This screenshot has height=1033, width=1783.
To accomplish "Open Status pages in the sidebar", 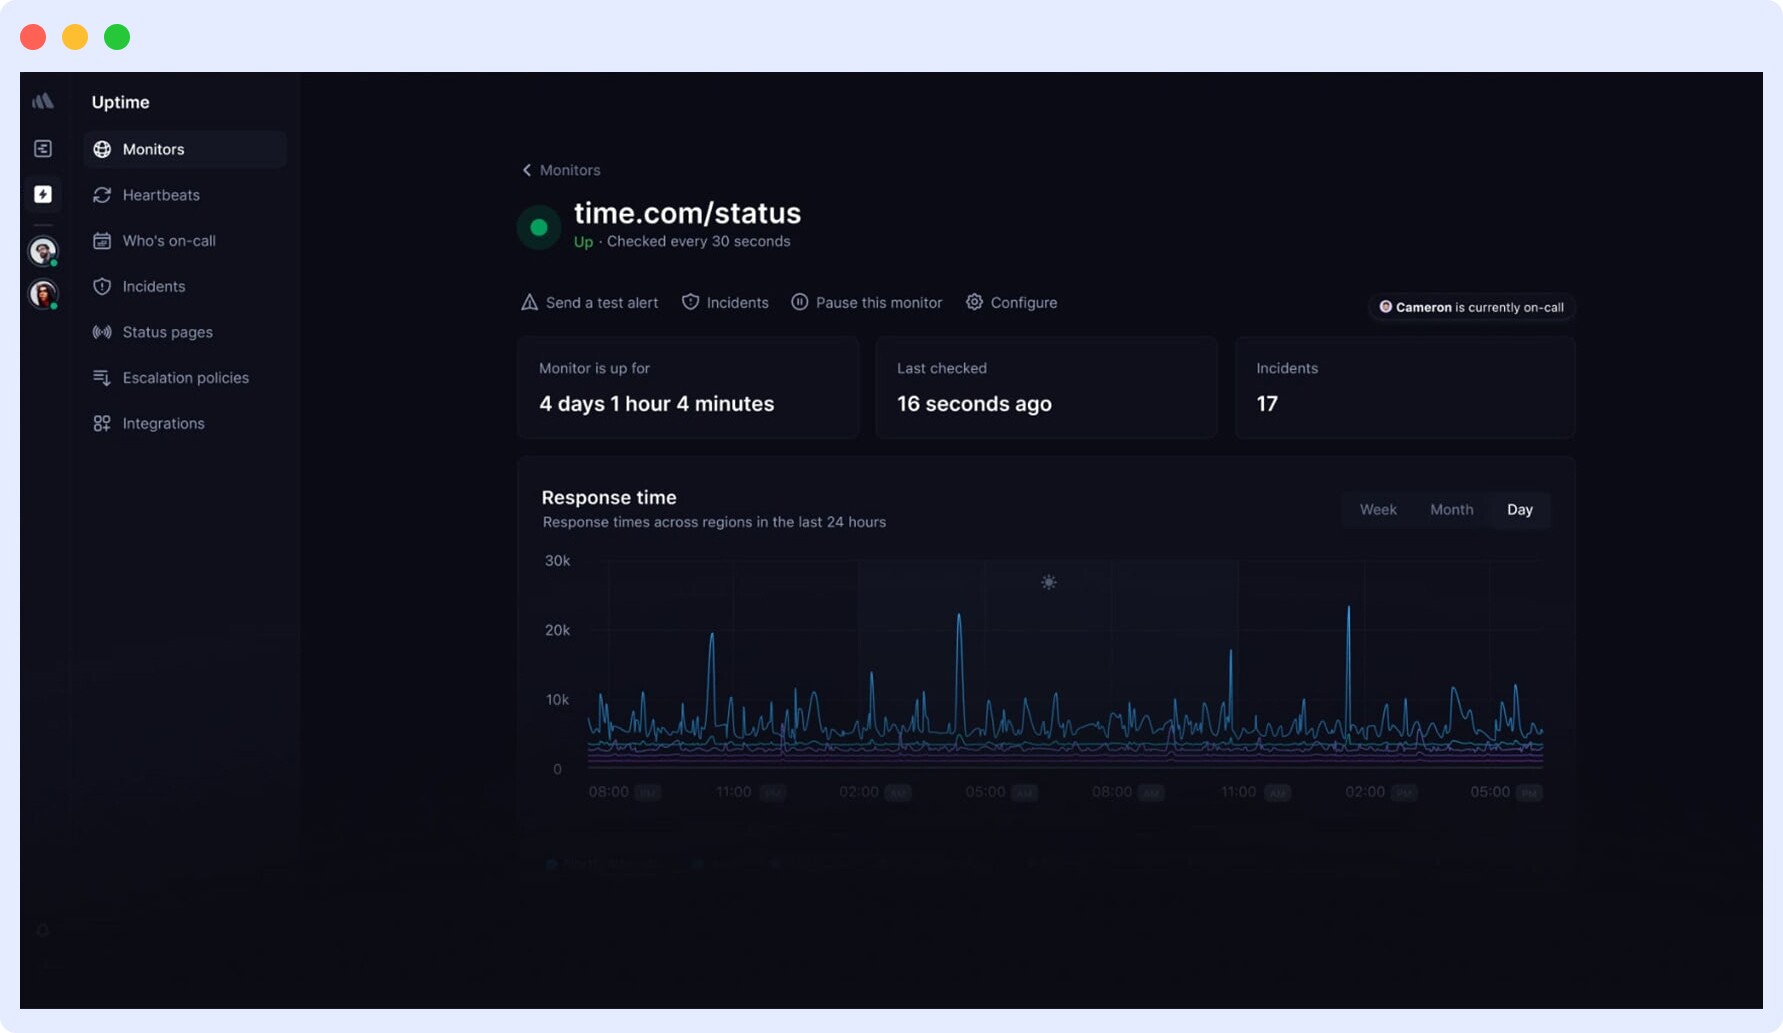I will coord(186,332).
